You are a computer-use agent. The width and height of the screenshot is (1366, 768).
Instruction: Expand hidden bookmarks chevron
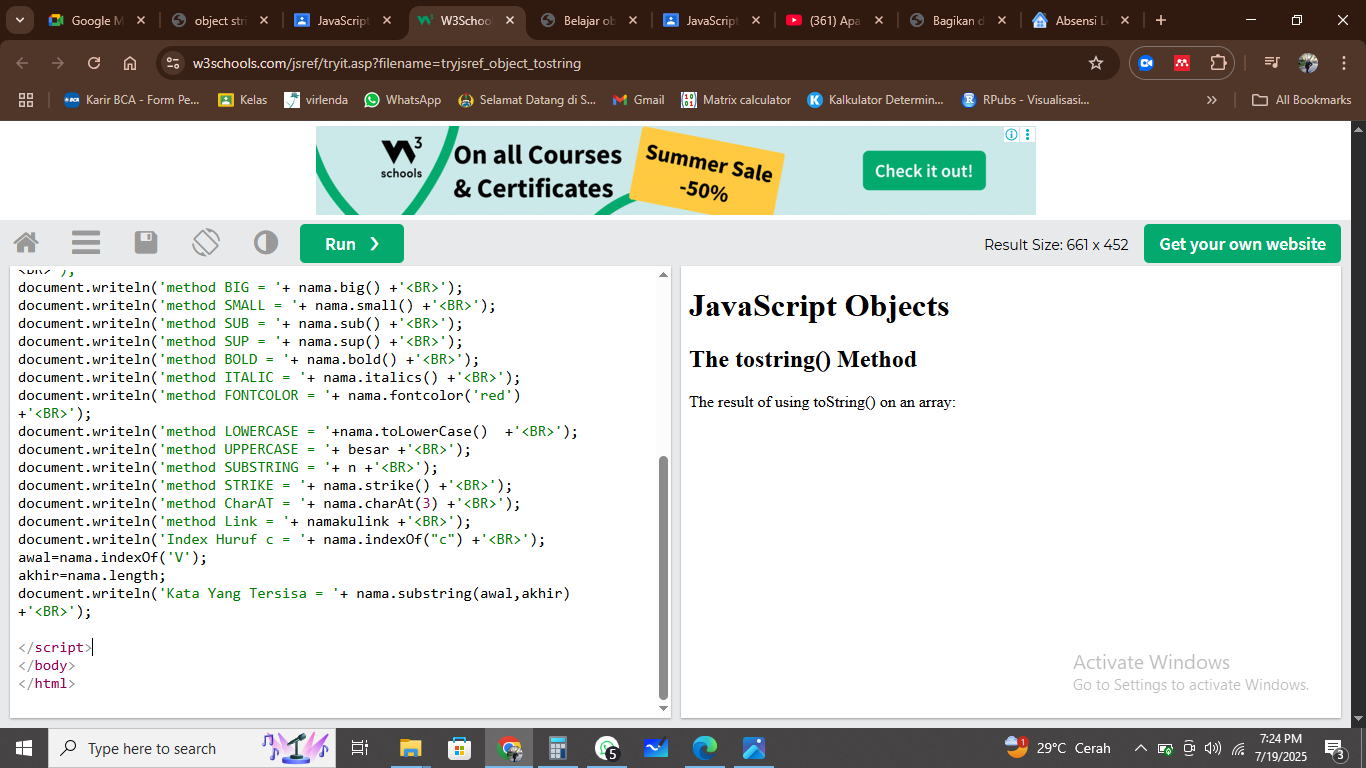pos(1212,99)
